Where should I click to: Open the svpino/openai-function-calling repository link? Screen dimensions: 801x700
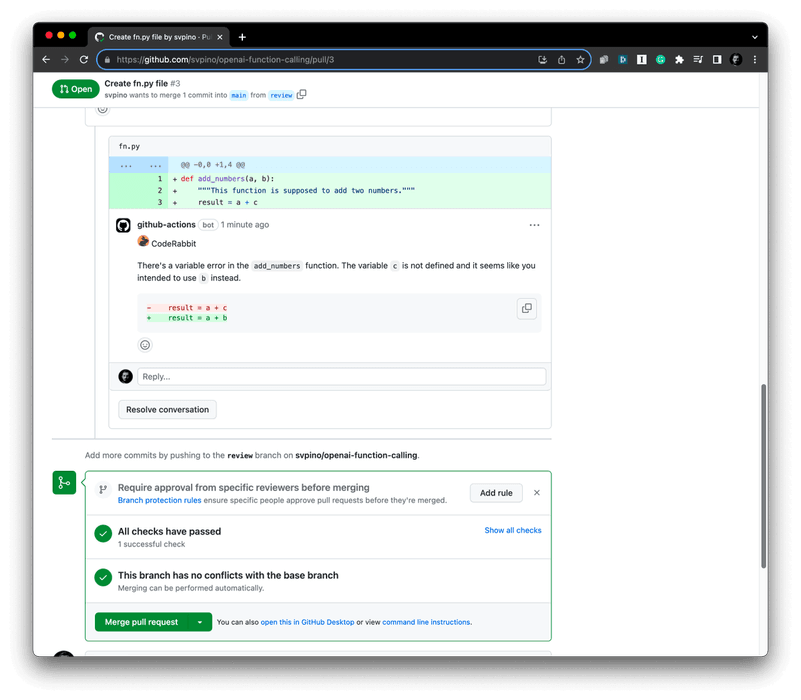coord(356,455)
